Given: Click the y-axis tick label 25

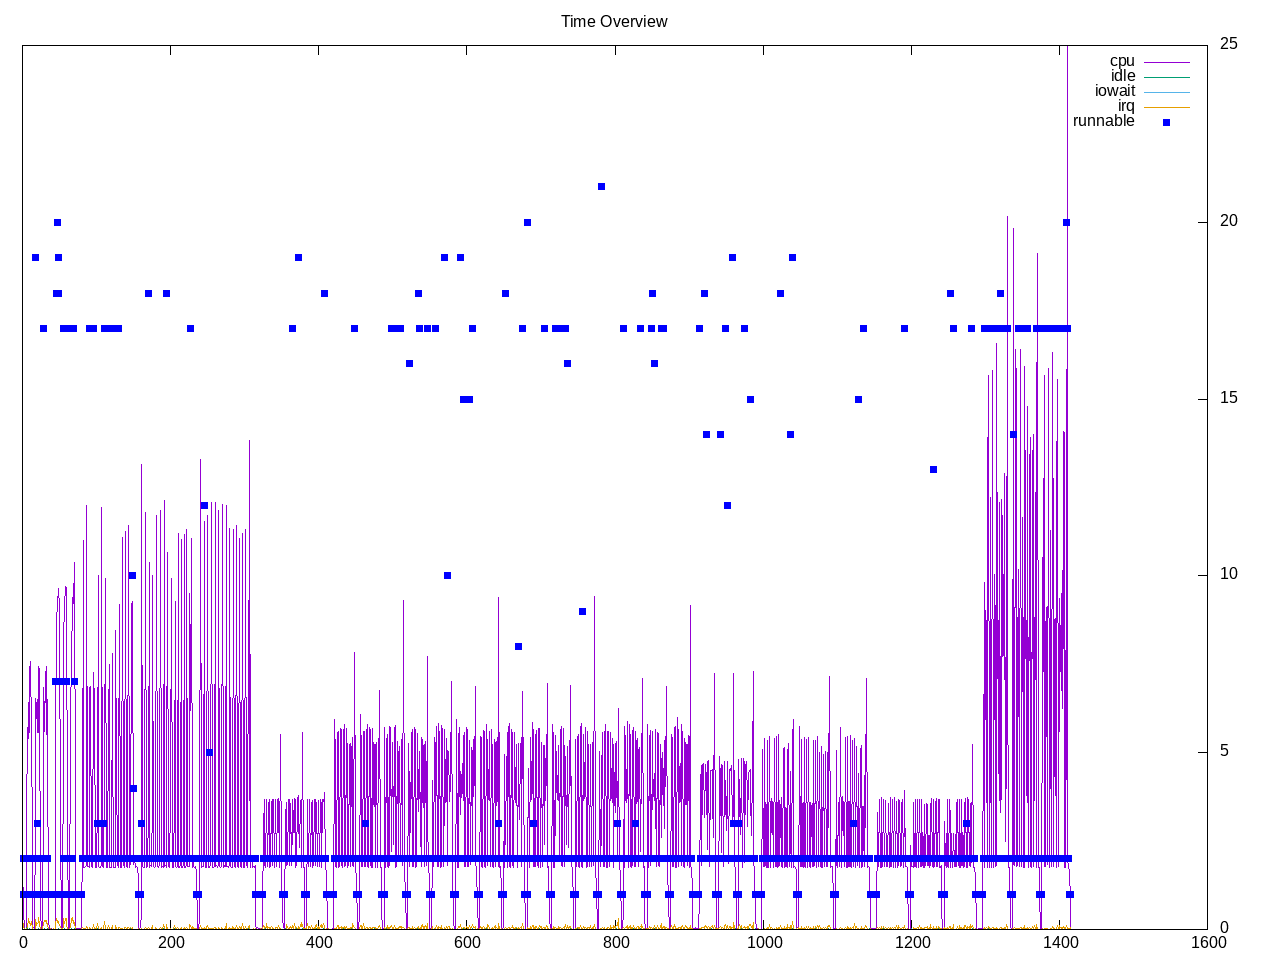Looking at the screenshot, I should [x=1229, y=44].
